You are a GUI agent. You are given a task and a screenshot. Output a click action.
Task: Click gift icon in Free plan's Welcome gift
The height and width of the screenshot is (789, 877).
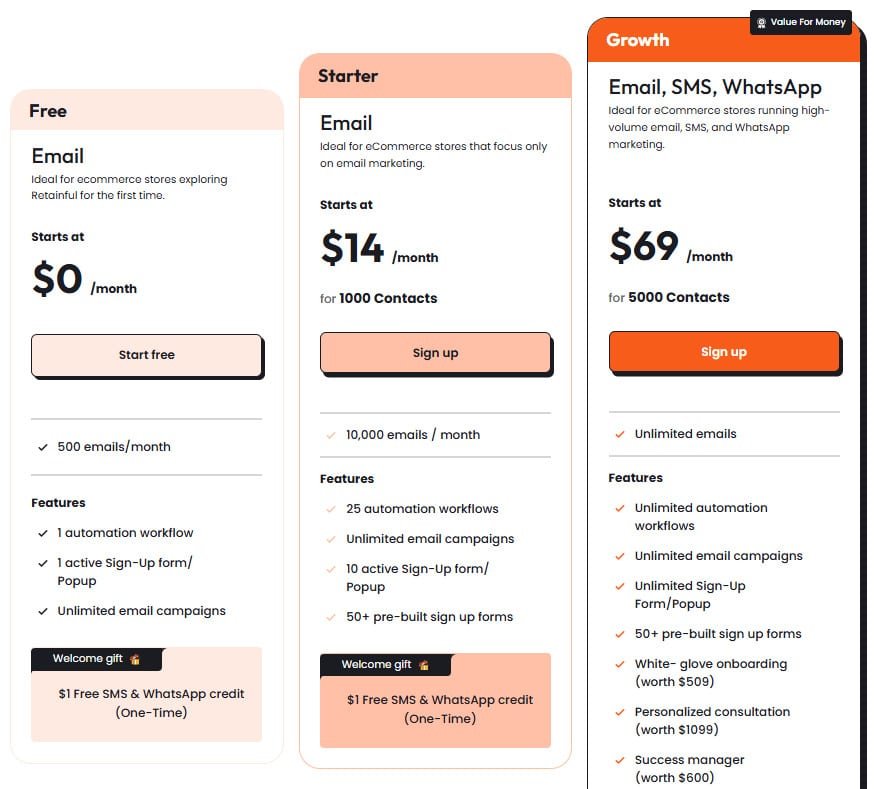click(135, 659)
